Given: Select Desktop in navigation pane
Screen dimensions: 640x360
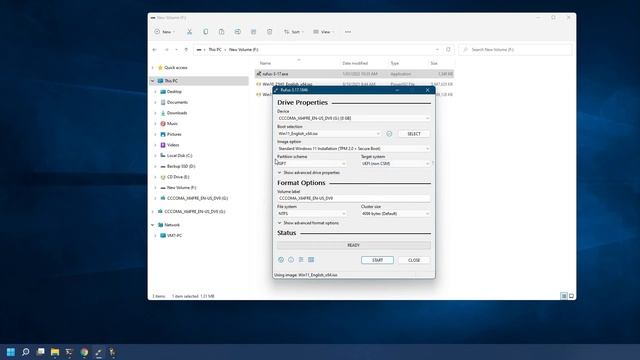Looking at the screenshot, I should (174, 92).
